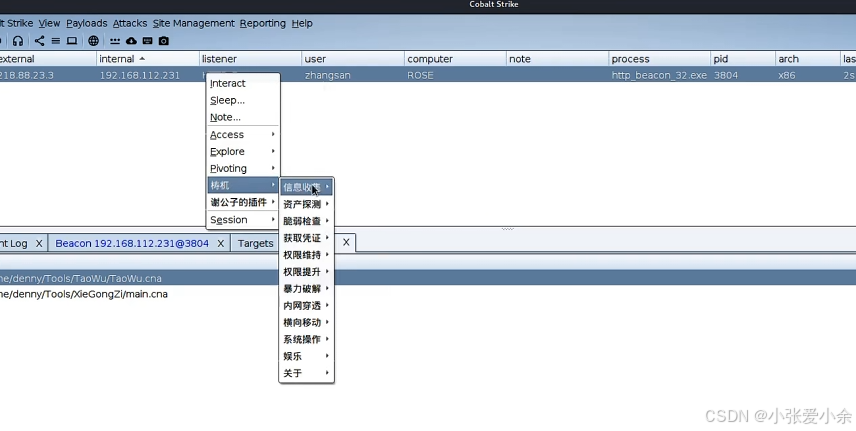Expand the Pivoting submenu
Screen dimensions: 856x431
coord(243,168)
